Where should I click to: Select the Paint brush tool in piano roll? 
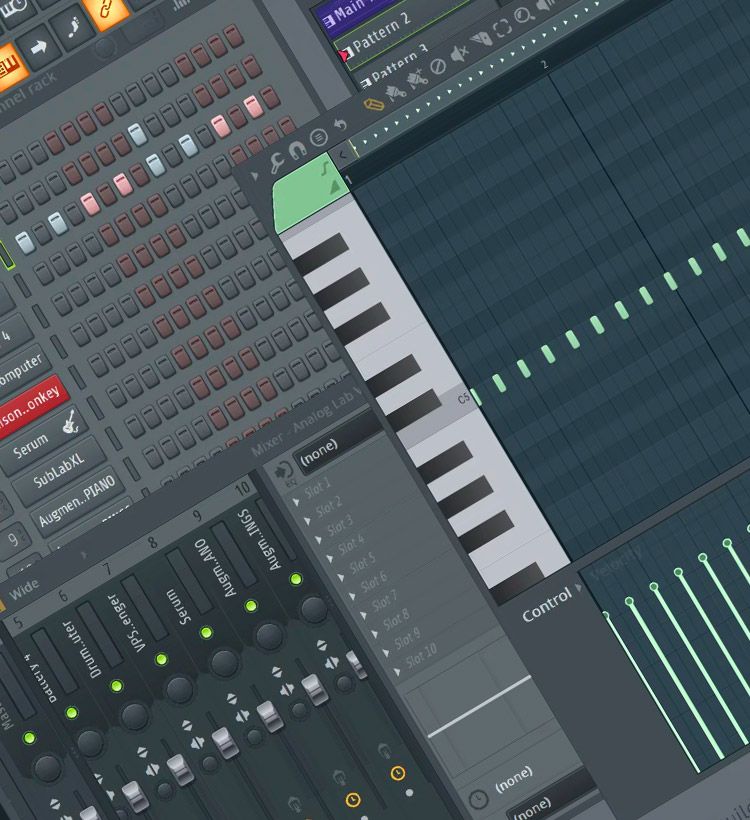pyautogui.click(x=396, y=93)
